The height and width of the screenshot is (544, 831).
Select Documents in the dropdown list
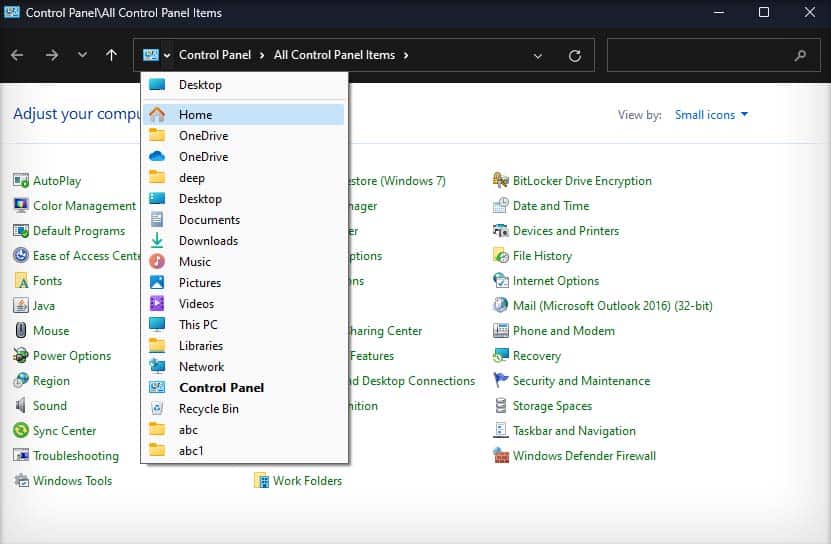pyautogui.click(x=243, y=220)
